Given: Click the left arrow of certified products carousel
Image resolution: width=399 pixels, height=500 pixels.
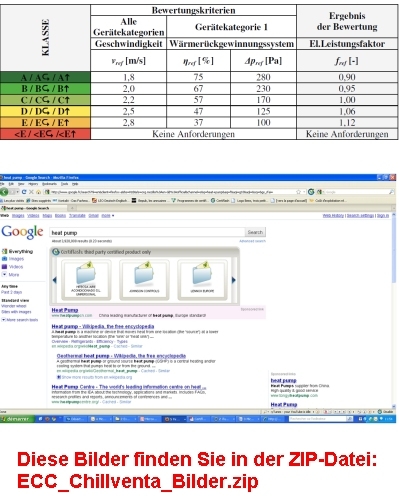Looking at the screenshot, I should click(54, 280).
